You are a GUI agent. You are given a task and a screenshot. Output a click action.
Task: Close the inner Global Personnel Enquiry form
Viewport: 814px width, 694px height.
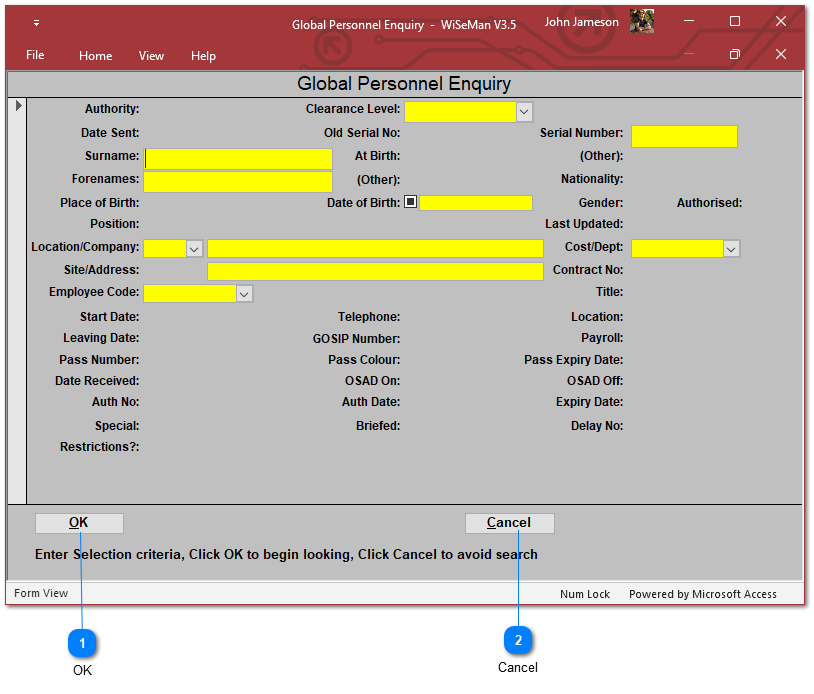coord(781,54)
